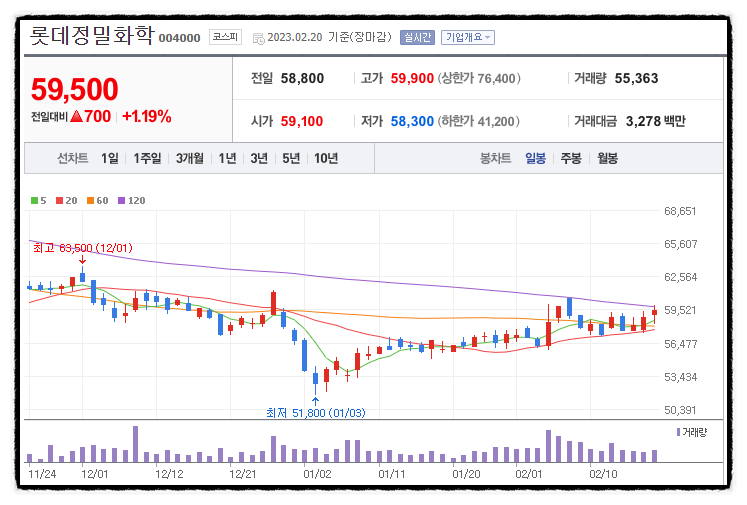This screenshot has height=505, width=747.
Task: Click the stock name 롯데정밀화학
Action: 92,35
